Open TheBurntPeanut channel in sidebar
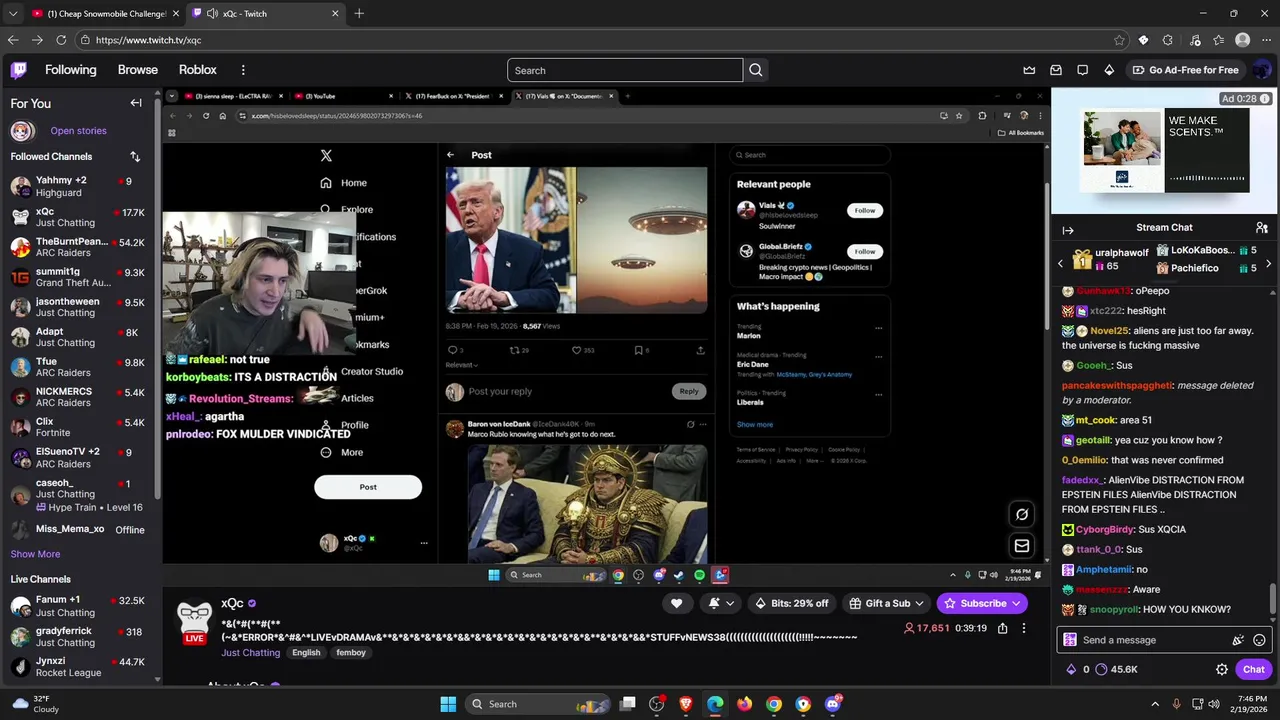Screen dimensions: 1280x720 tap(80, 247)
